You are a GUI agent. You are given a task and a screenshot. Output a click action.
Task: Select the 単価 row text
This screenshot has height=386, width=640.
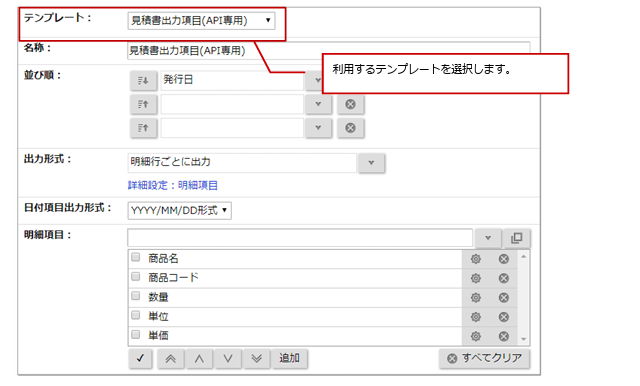tap(158, 336)
